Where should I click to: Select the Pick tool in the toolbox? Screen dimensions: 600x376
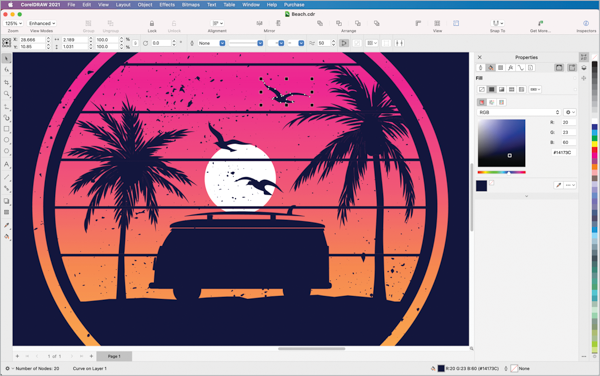tap(6, 59)
